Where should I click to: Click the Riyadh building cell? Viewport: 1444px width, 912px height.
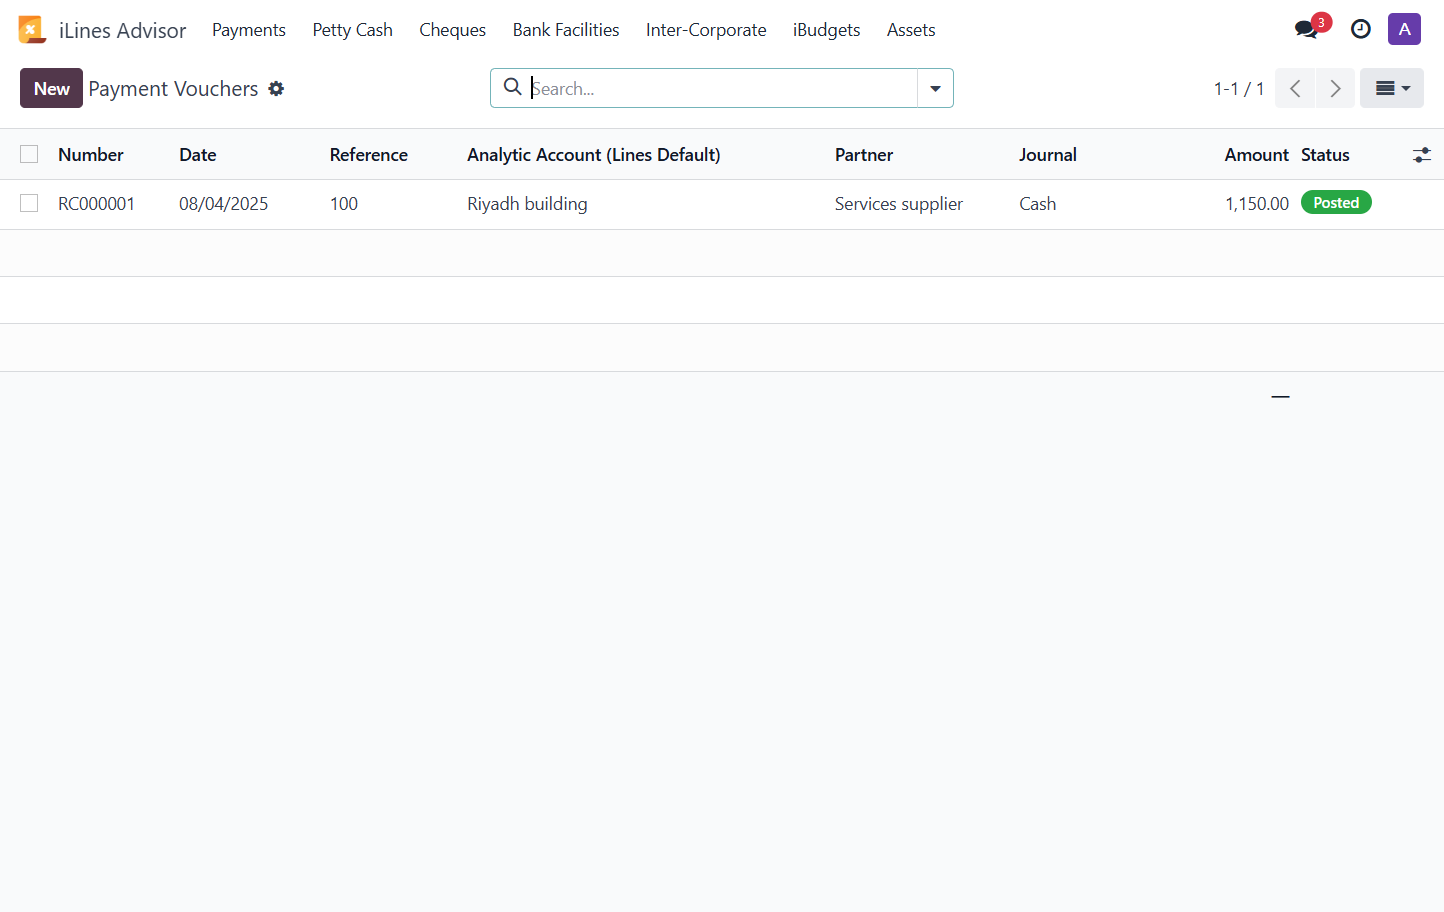pyautogui.click(x=527, y=203)
